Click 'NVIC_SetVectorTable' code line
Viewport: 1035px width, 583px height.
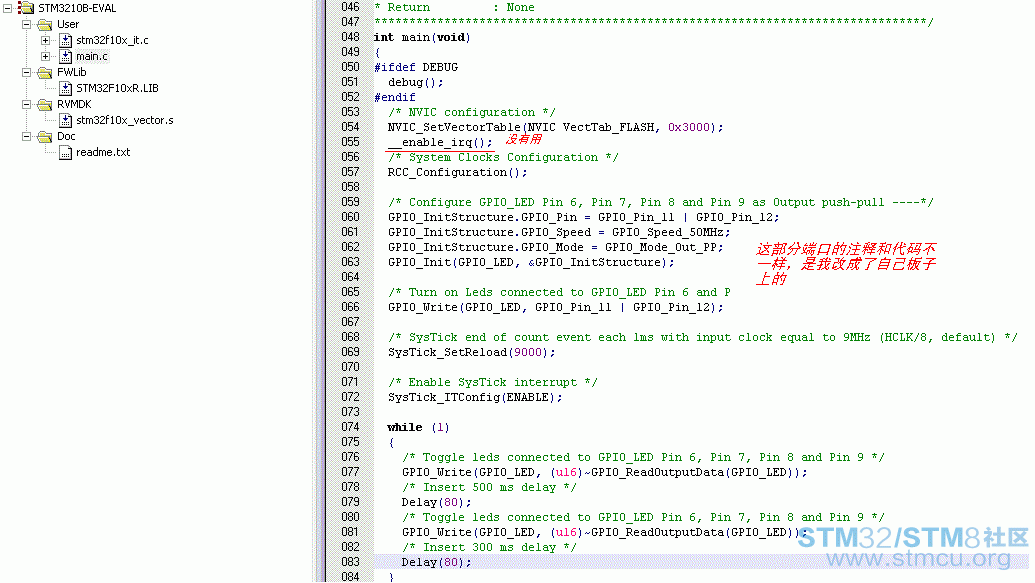[556, 127]
